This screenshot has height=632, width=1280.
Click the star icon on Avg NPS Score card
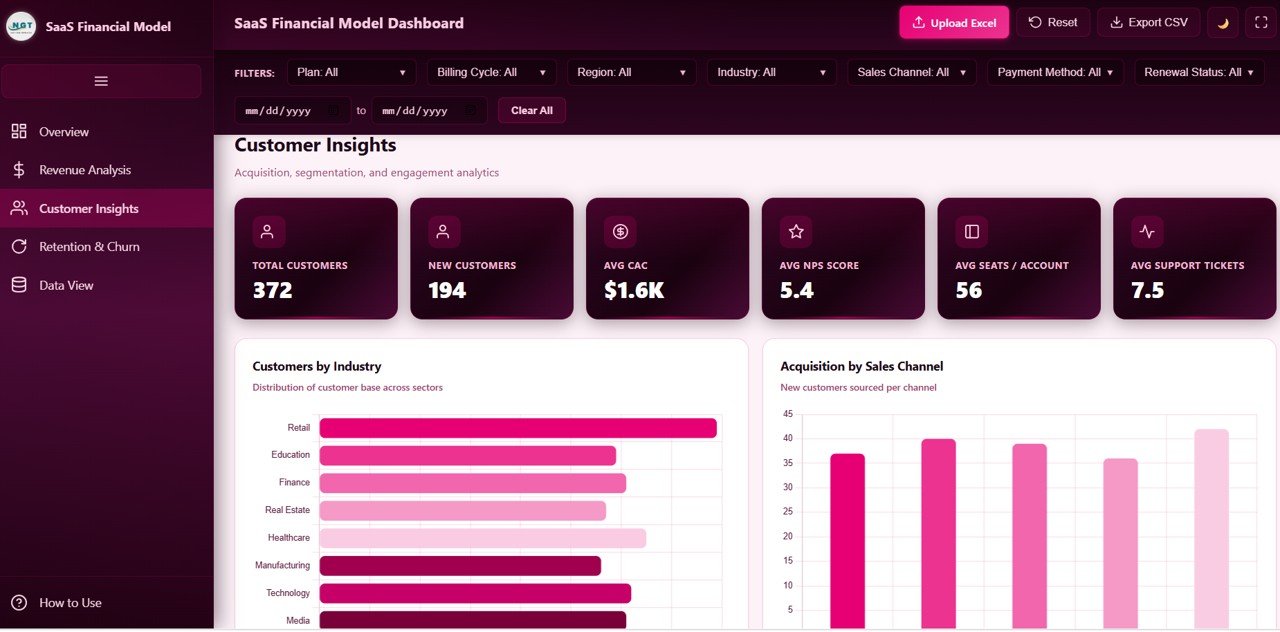pyautogui.click(x=795, y=231)
